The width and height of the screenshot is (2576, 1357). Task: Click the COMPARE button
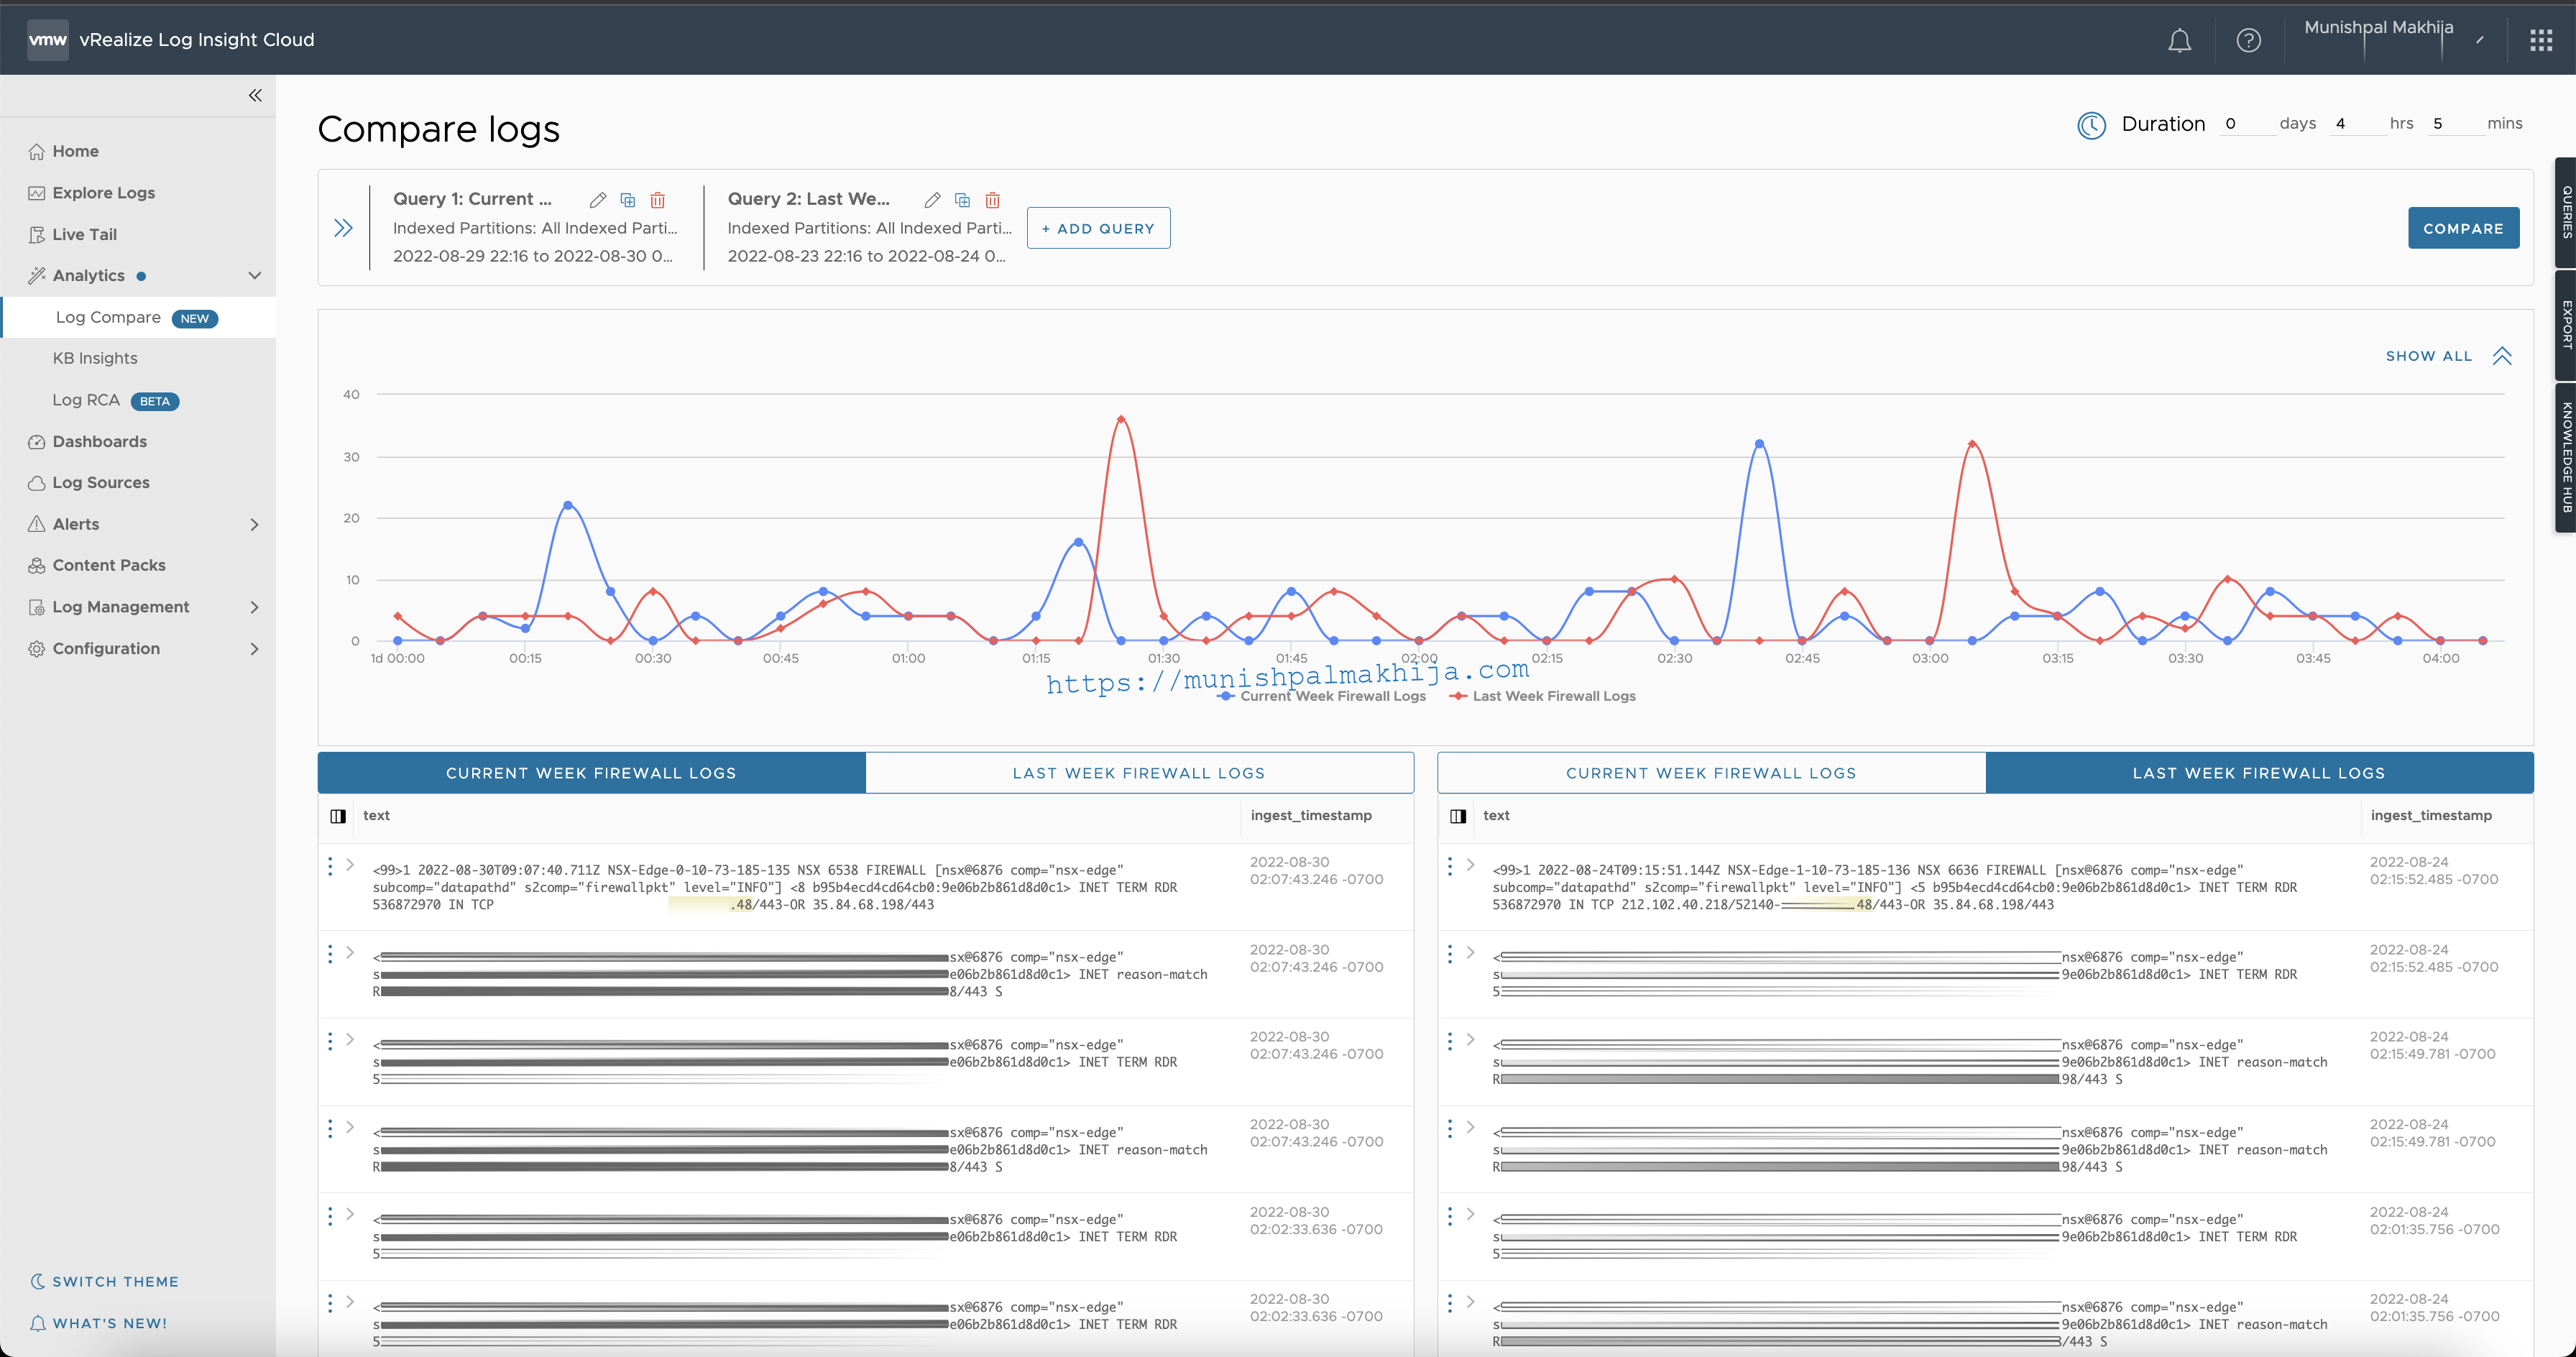(x=2463, y=228)
